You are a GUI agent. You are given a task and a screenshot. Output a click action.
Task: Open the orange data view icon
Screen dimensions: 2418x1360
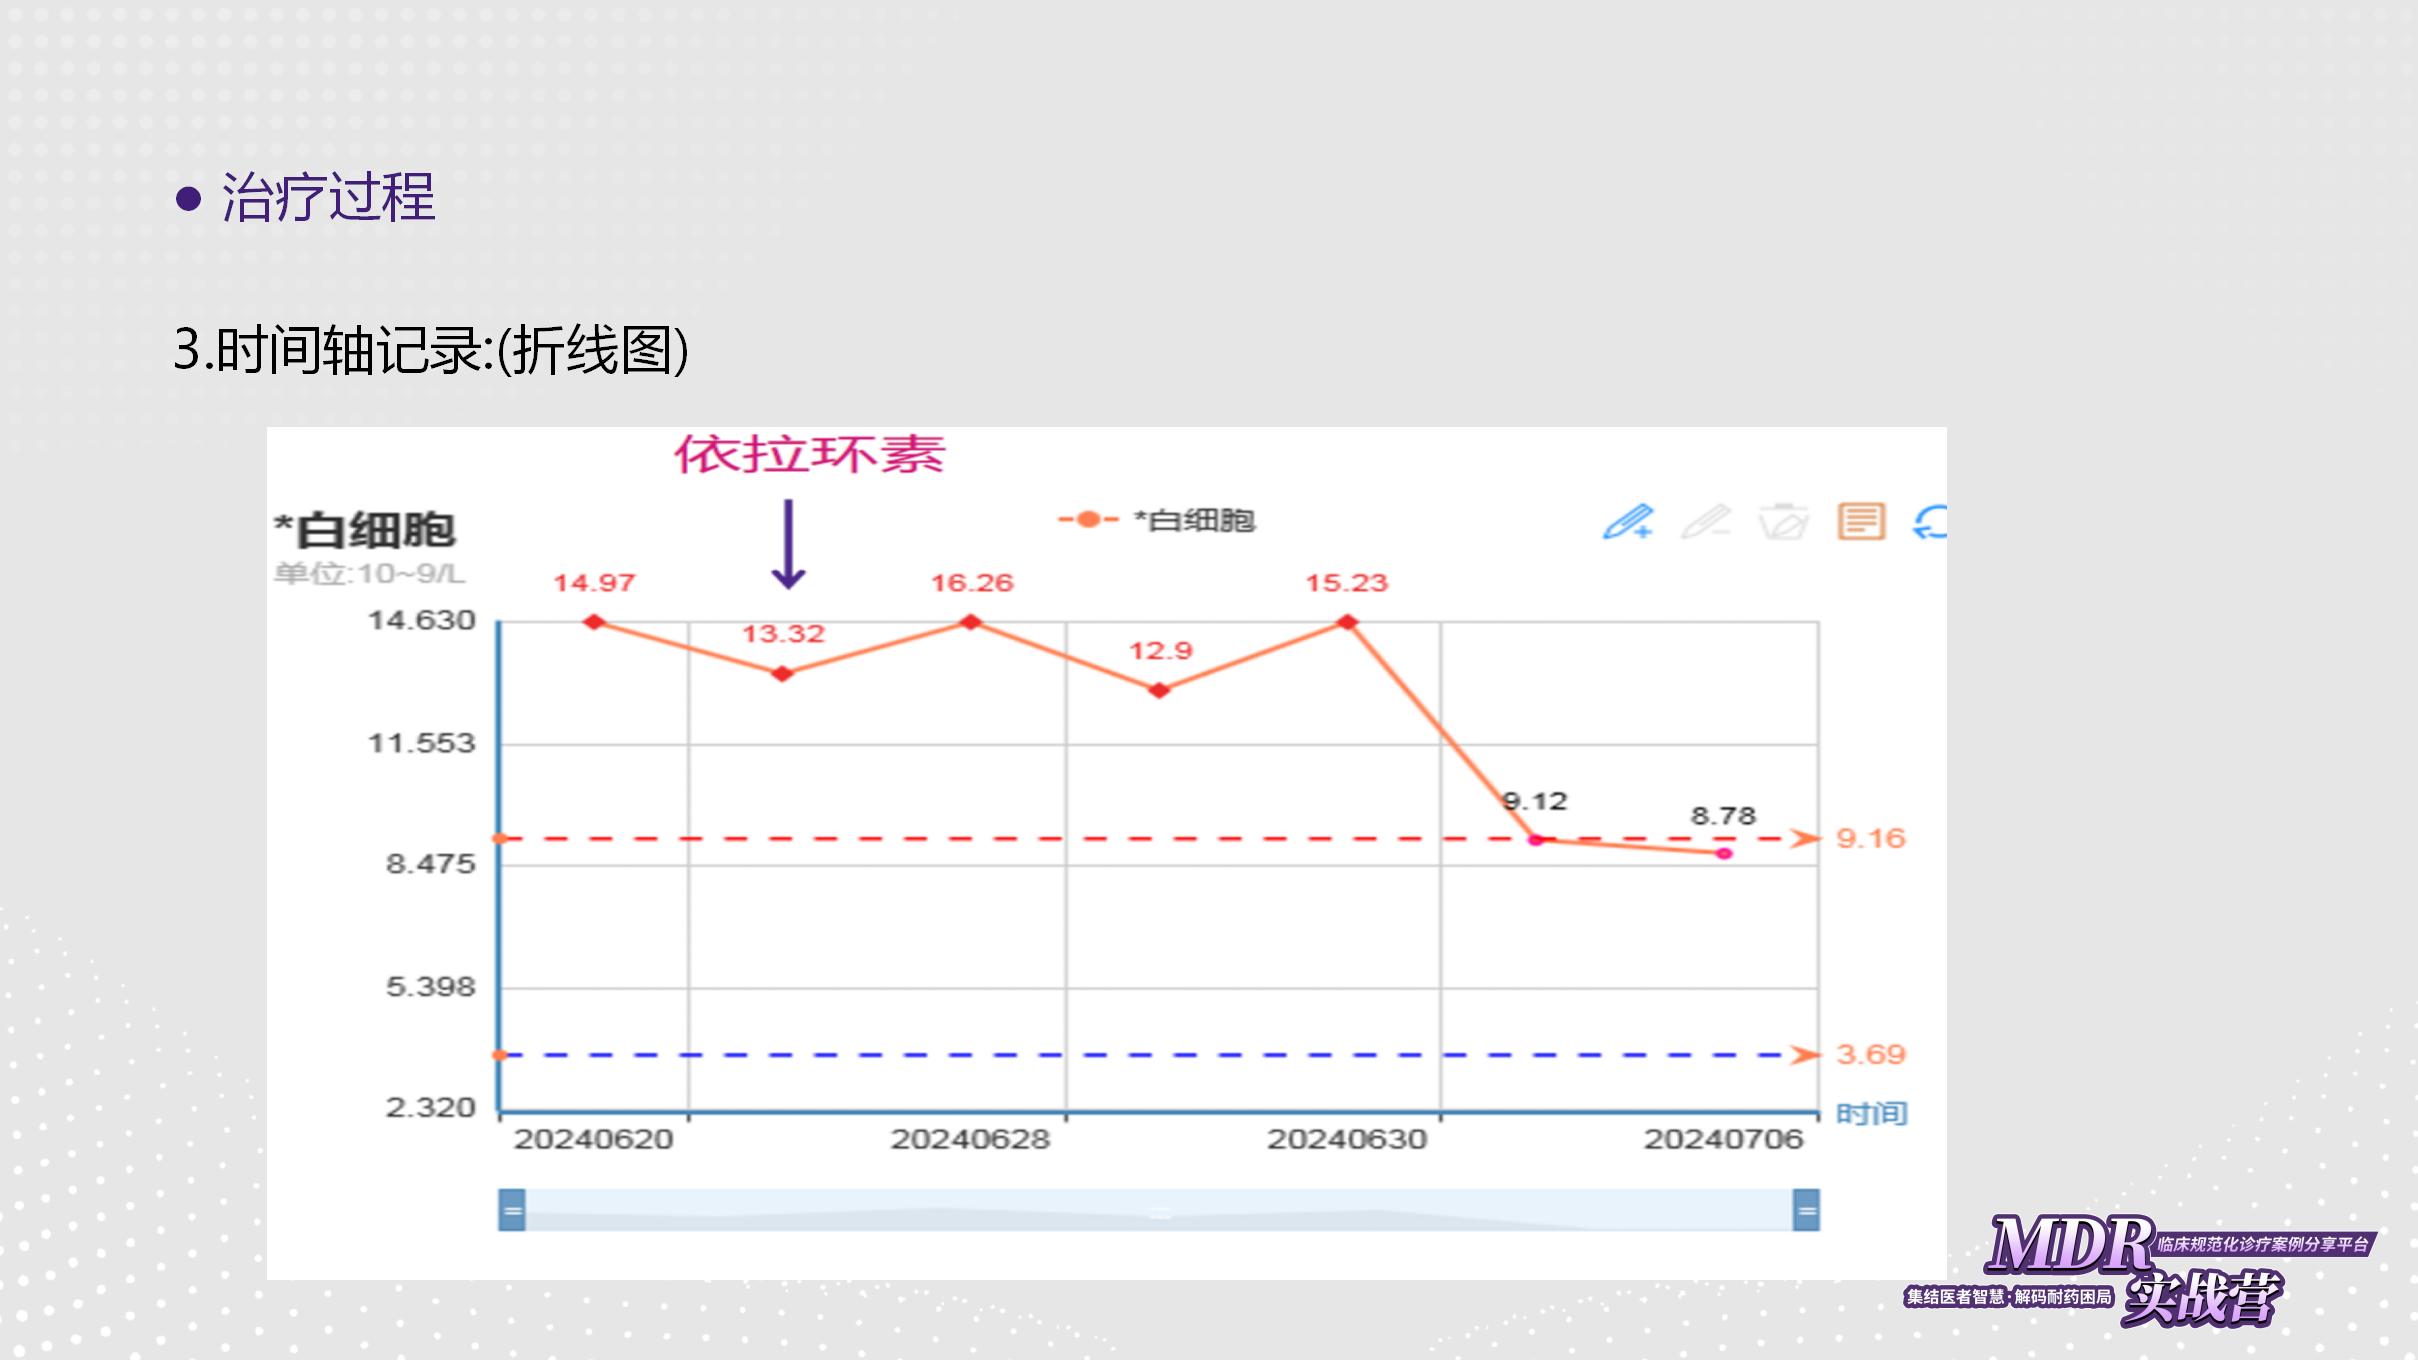[1861, 522]
